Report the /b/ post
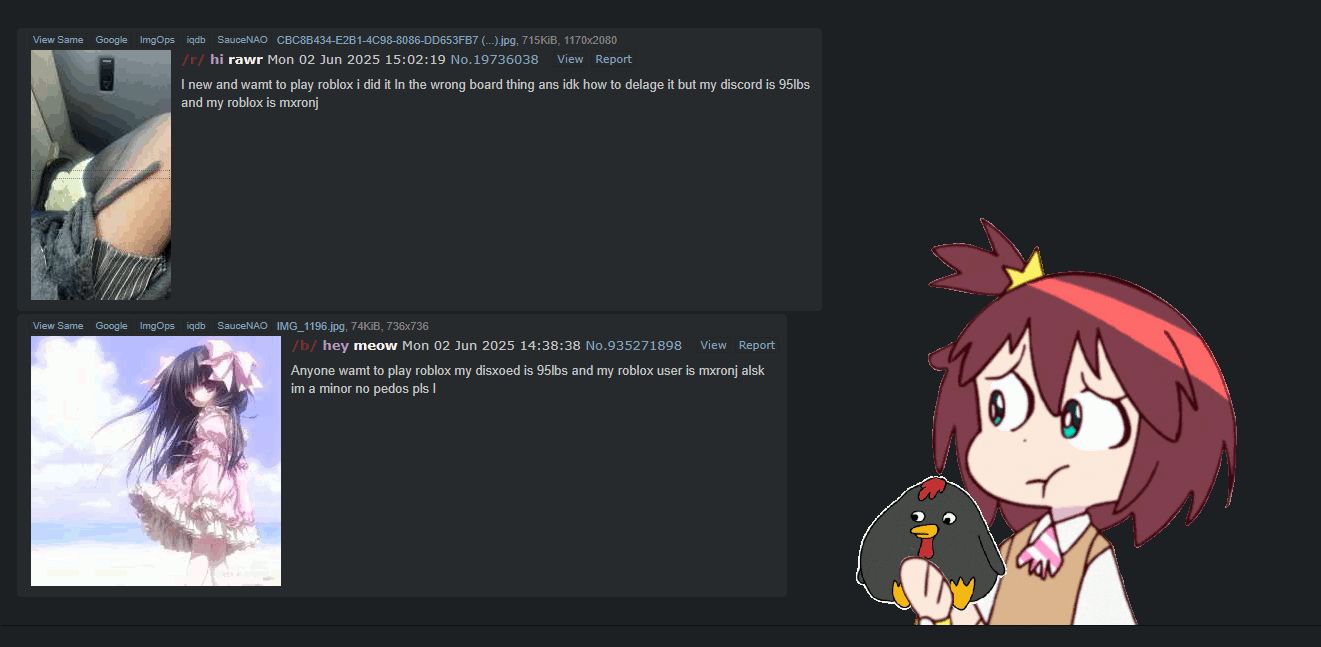This screenshot has width=1321, height=647. pyautogui.click(x=757, y=345)
